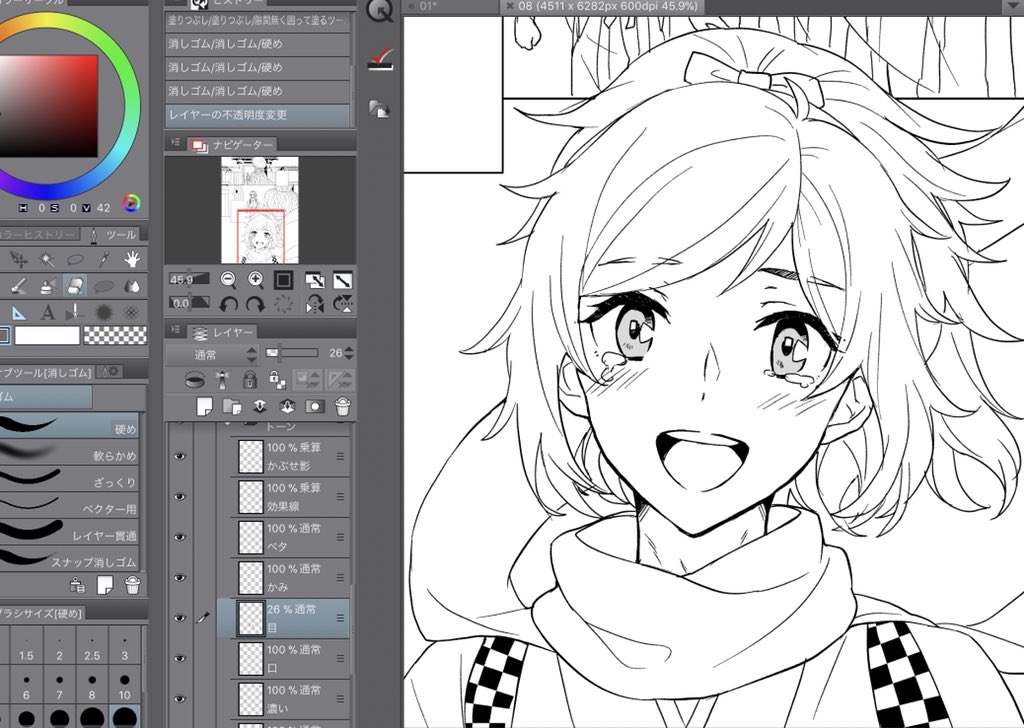
Task: Select the Eraser tool icon
Action: pyautogui.click(x=75, y=285)
